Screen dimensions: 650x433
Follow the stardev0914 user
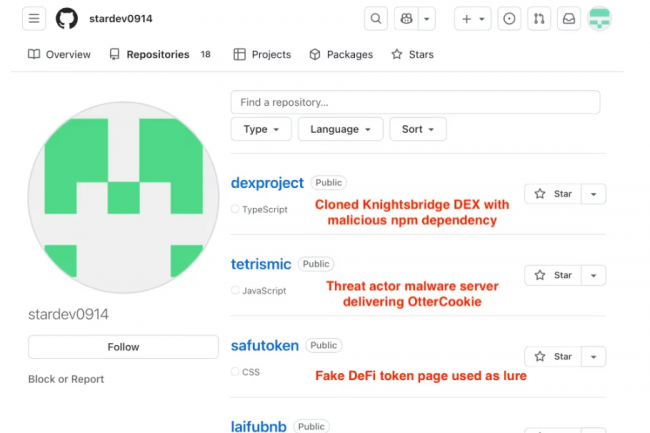pyautogui.click(x=123, y=347)
